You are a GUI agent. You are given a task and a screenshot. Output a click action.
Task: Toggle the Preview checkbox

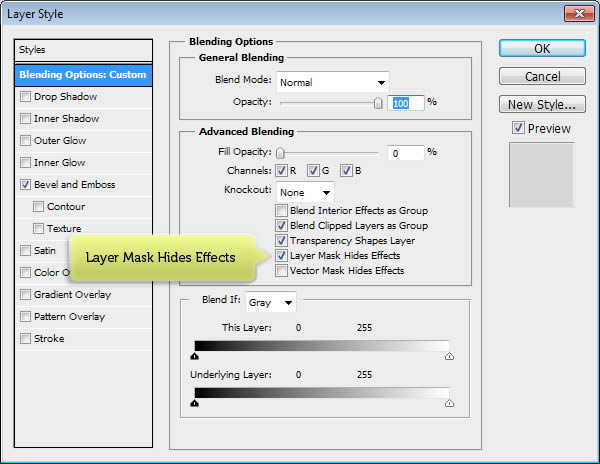(518, 128)
